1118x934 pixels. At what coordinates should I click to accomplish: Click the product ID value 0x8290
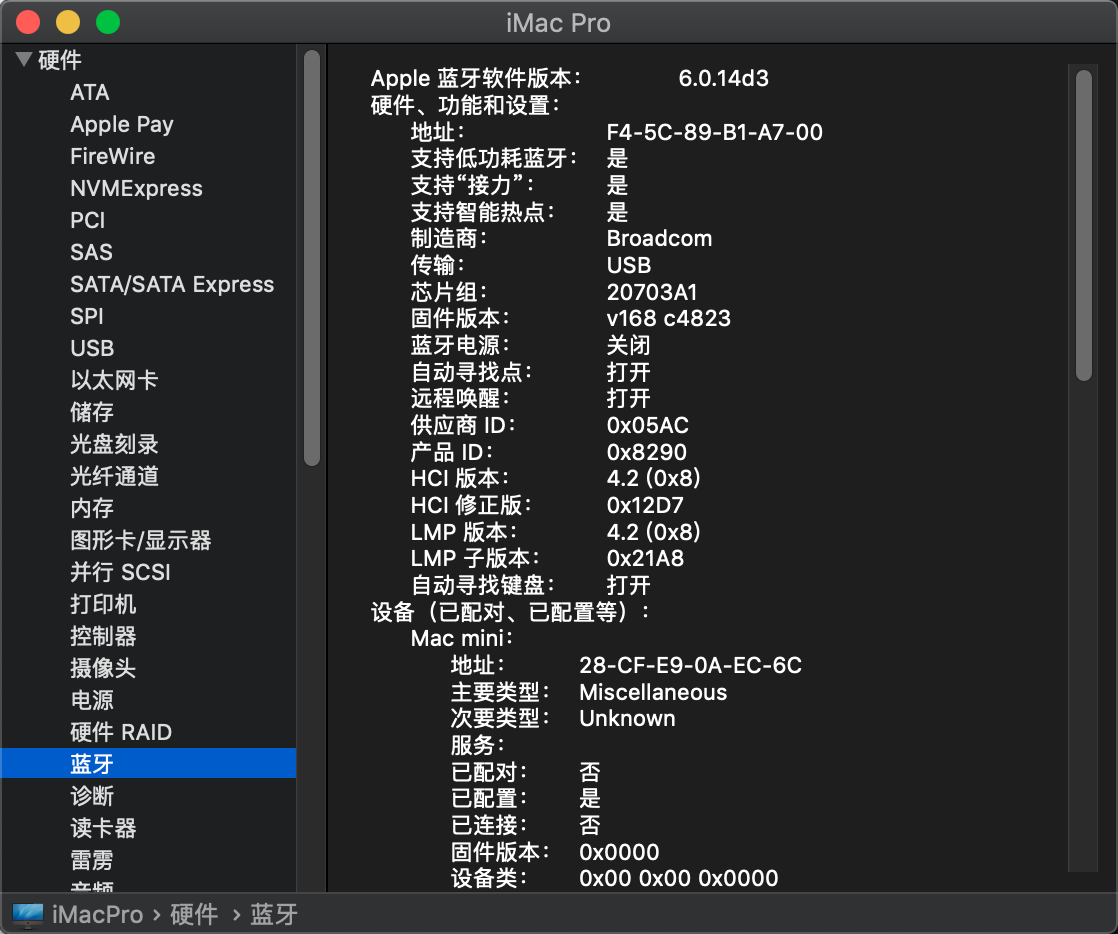tap(647, 452)
